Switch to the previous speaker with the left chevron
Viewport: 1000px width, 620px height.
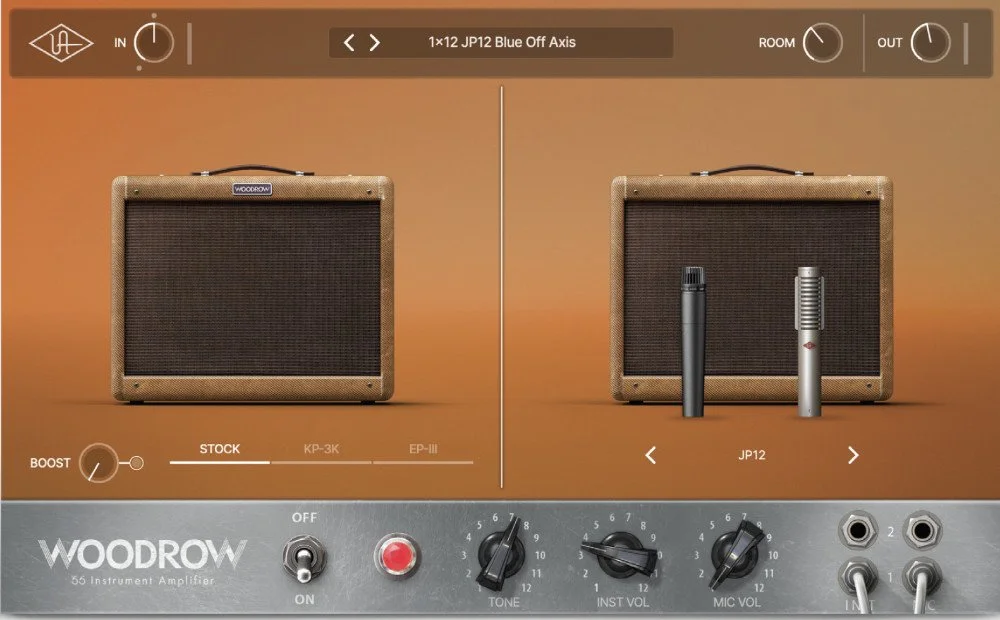tap(651, 455)
